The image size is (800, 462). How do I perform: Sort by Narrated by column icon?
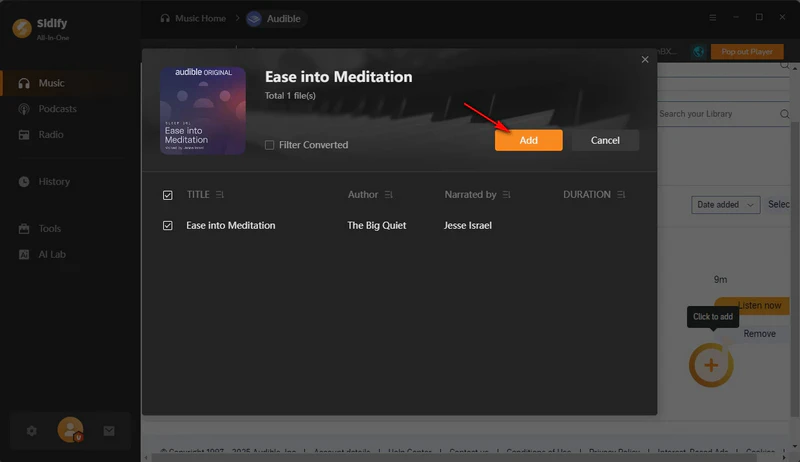[507, 195]
